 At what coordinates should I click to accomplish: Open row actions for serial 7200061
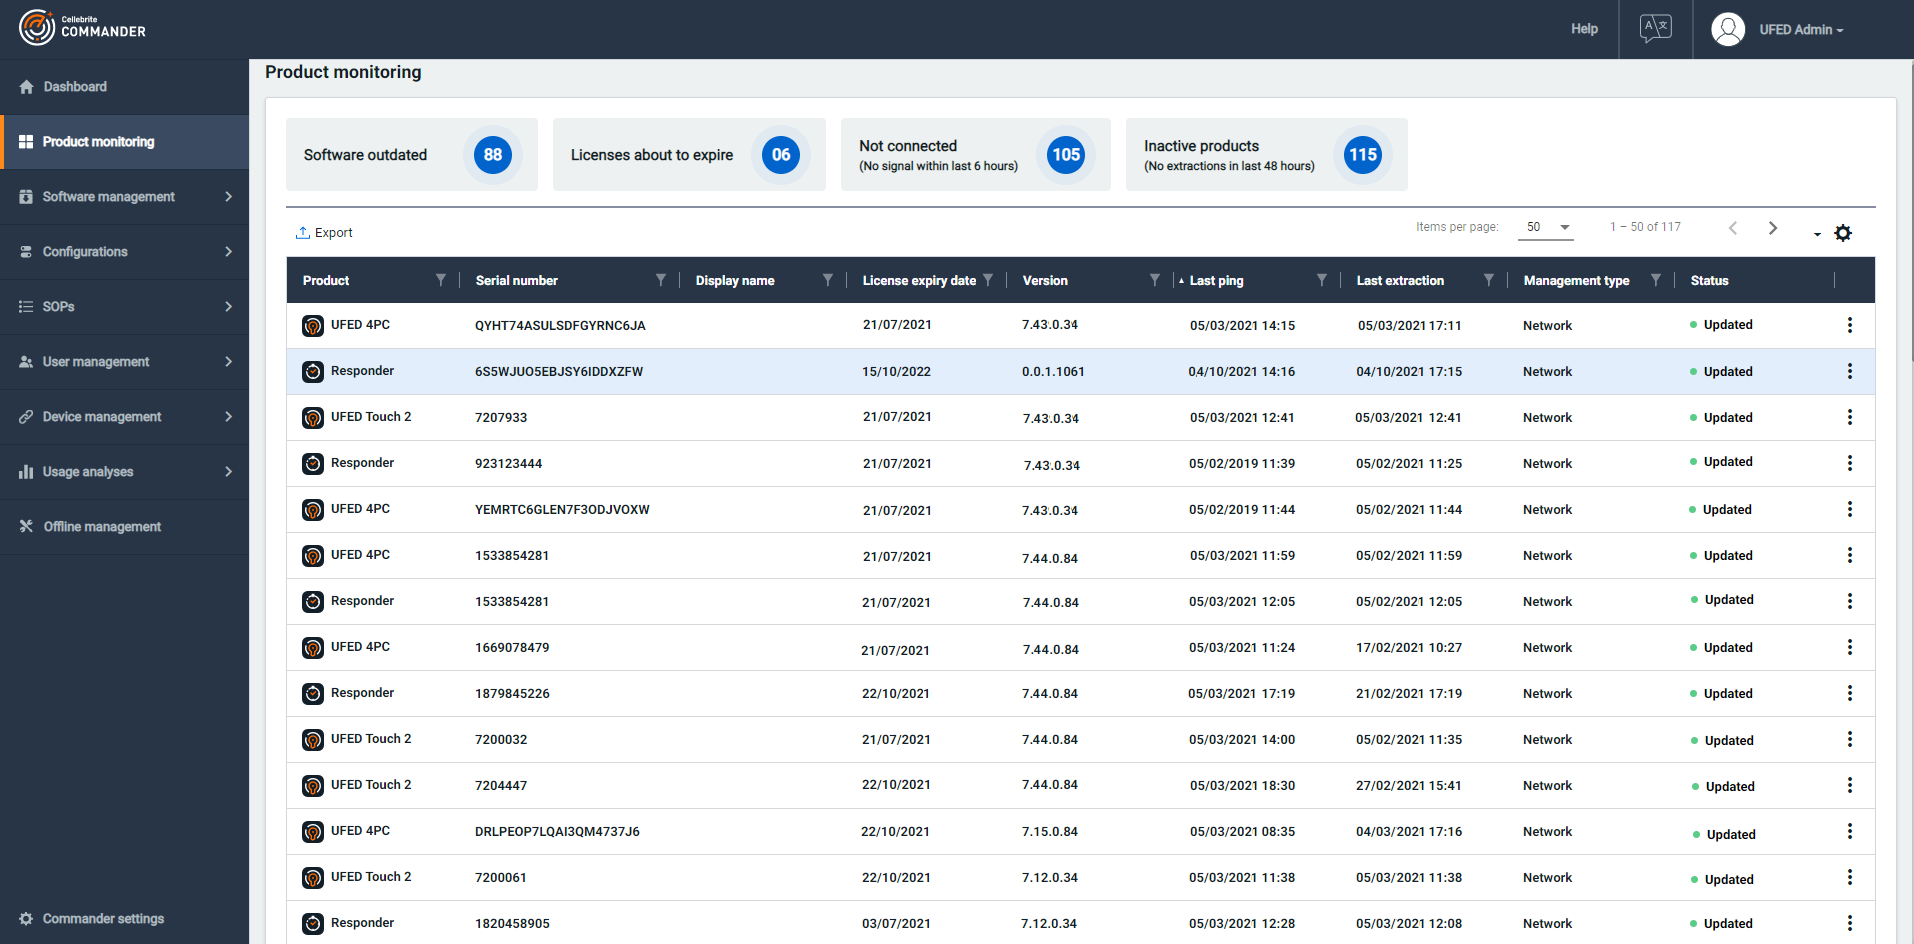[x=1850, y=877]
